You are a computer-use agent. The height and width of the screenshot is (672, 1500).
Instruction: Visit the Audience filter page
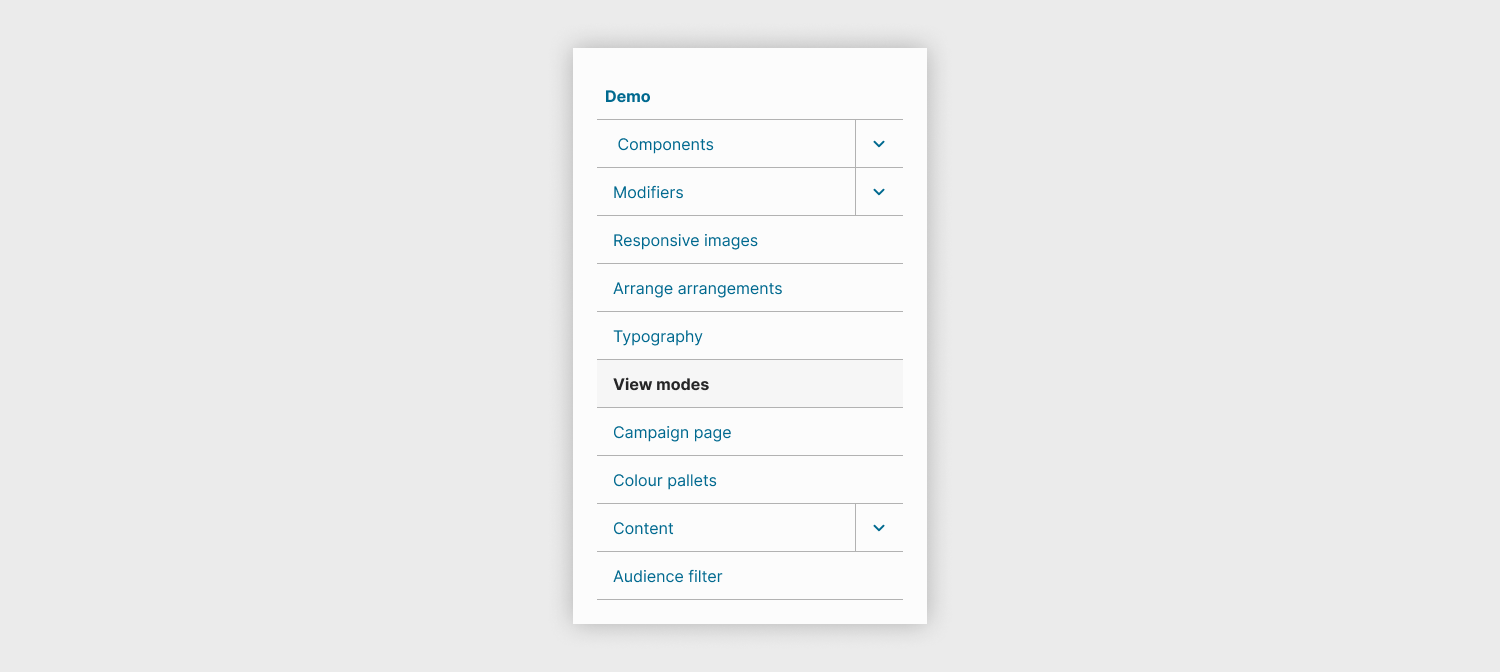(x=667, y=577)
